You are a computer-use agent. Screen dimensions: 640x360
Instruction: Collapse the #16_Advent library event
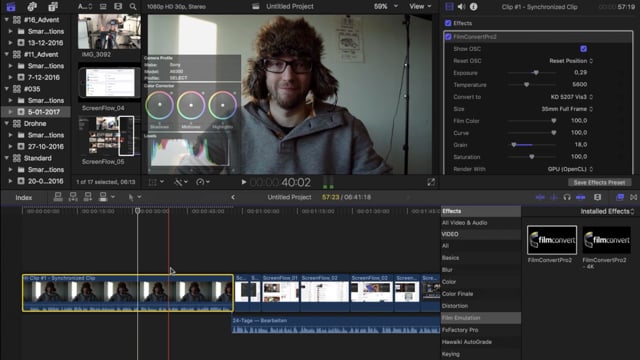(7, 20)
